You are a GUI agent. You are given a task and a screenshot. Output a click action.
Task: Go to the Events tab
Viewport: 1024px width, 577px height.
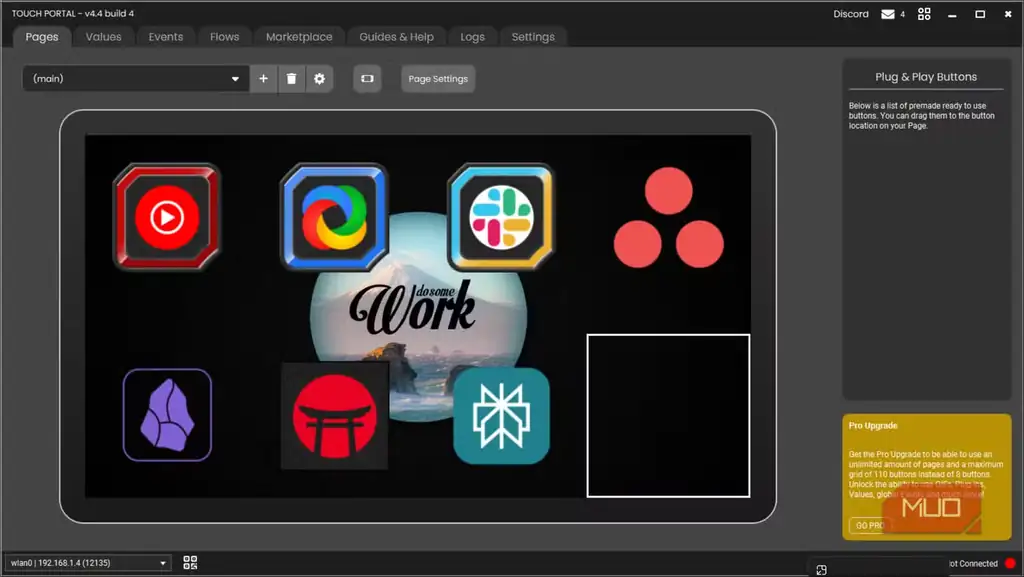coord(166,37)
